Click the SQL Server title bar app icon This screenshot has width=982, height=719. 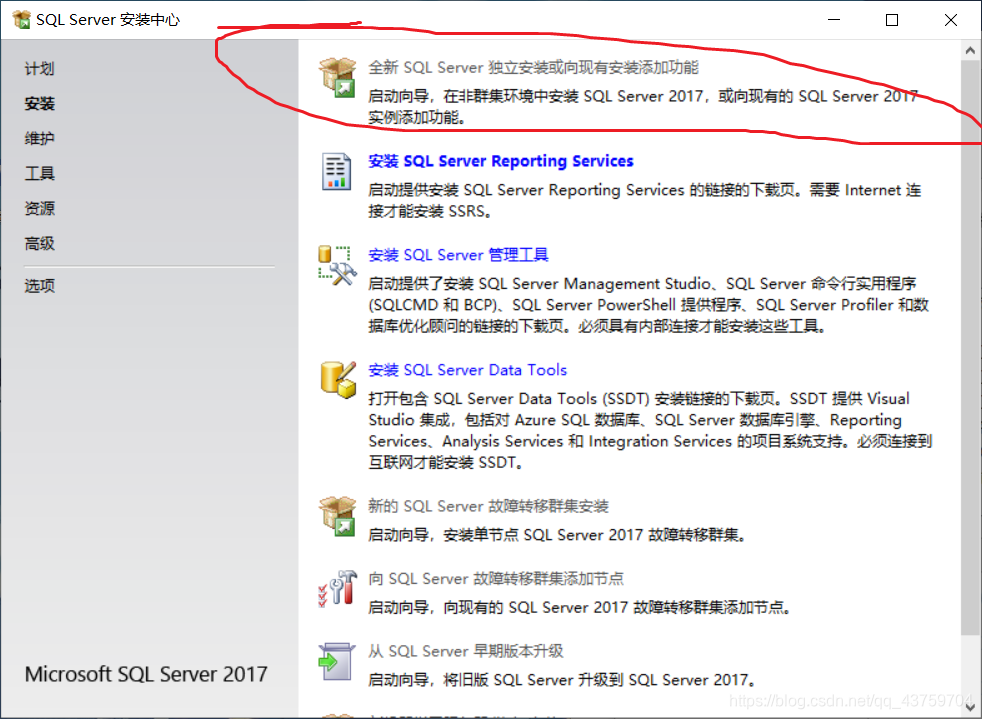point(21,19)
